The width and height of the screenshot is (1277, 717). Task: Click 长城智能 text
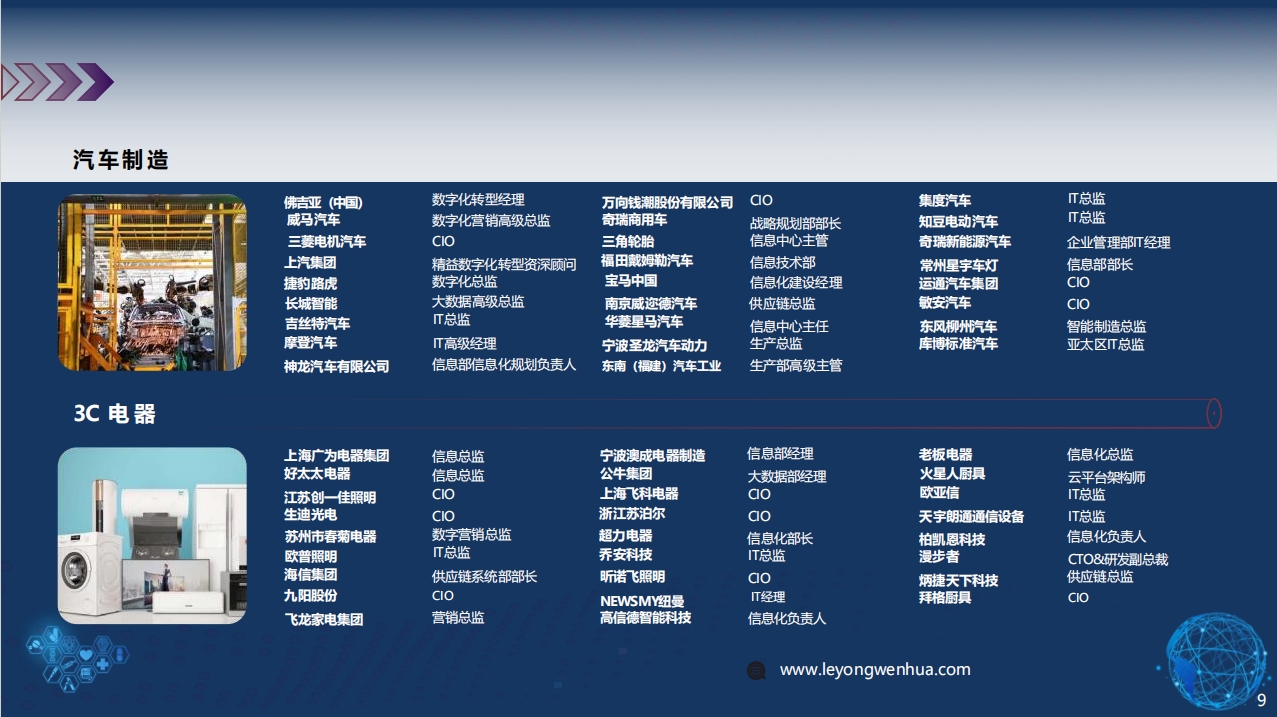310,304
